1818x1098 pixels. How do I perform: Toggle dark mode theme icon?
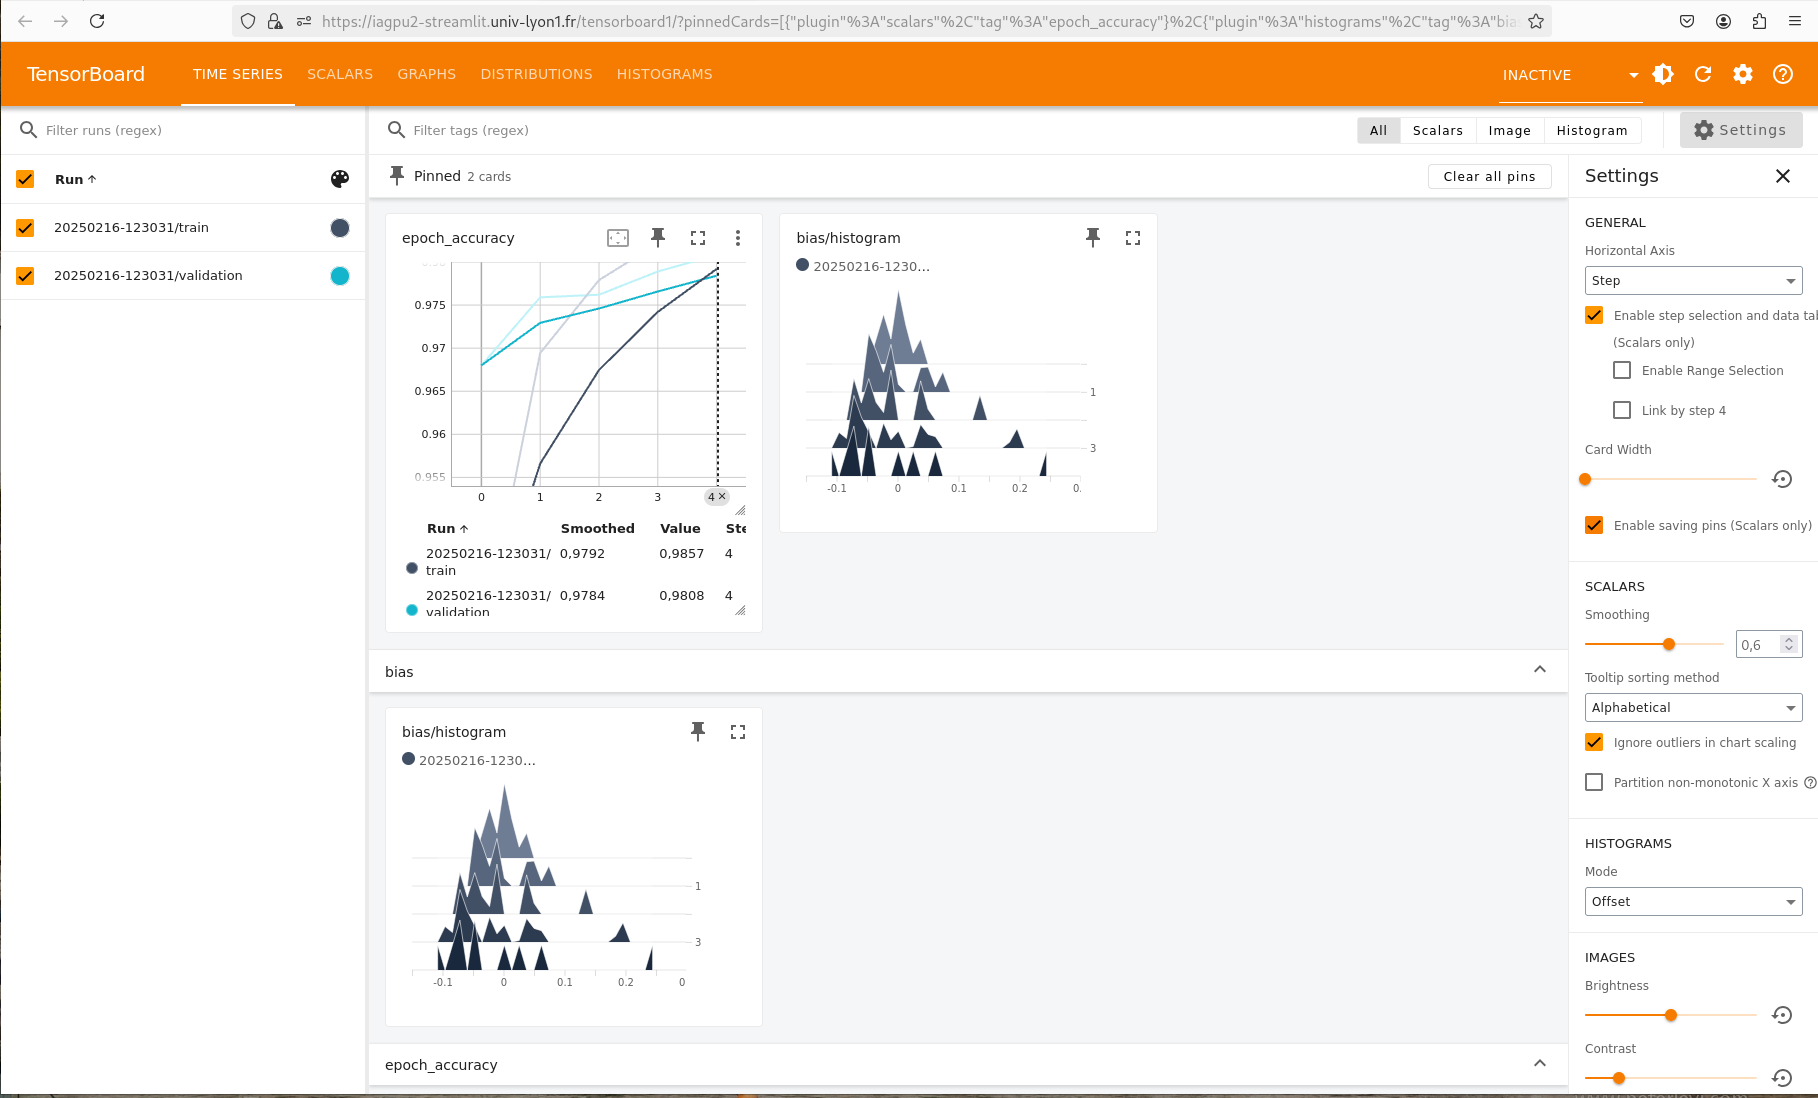click(x=1663, y=74)
